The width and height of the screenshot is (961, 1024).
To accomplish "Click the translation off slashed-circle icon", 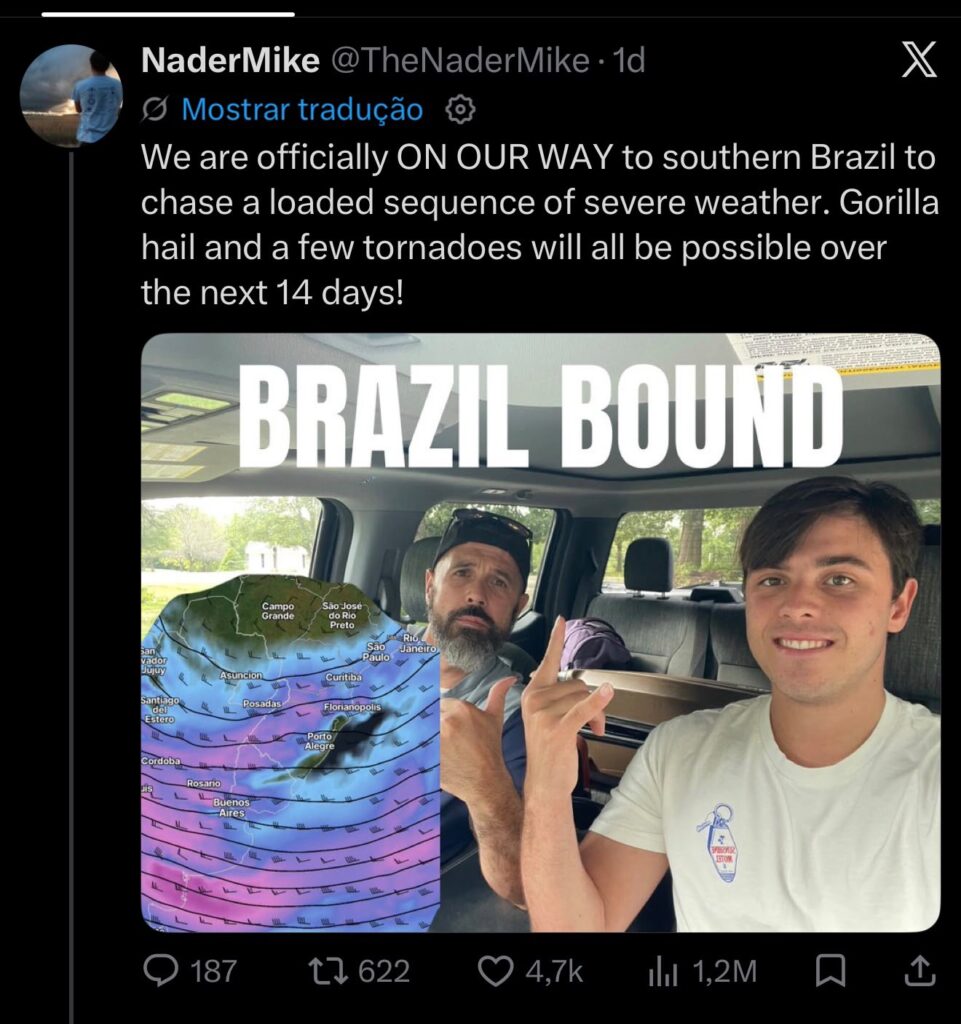I will 154,110.
